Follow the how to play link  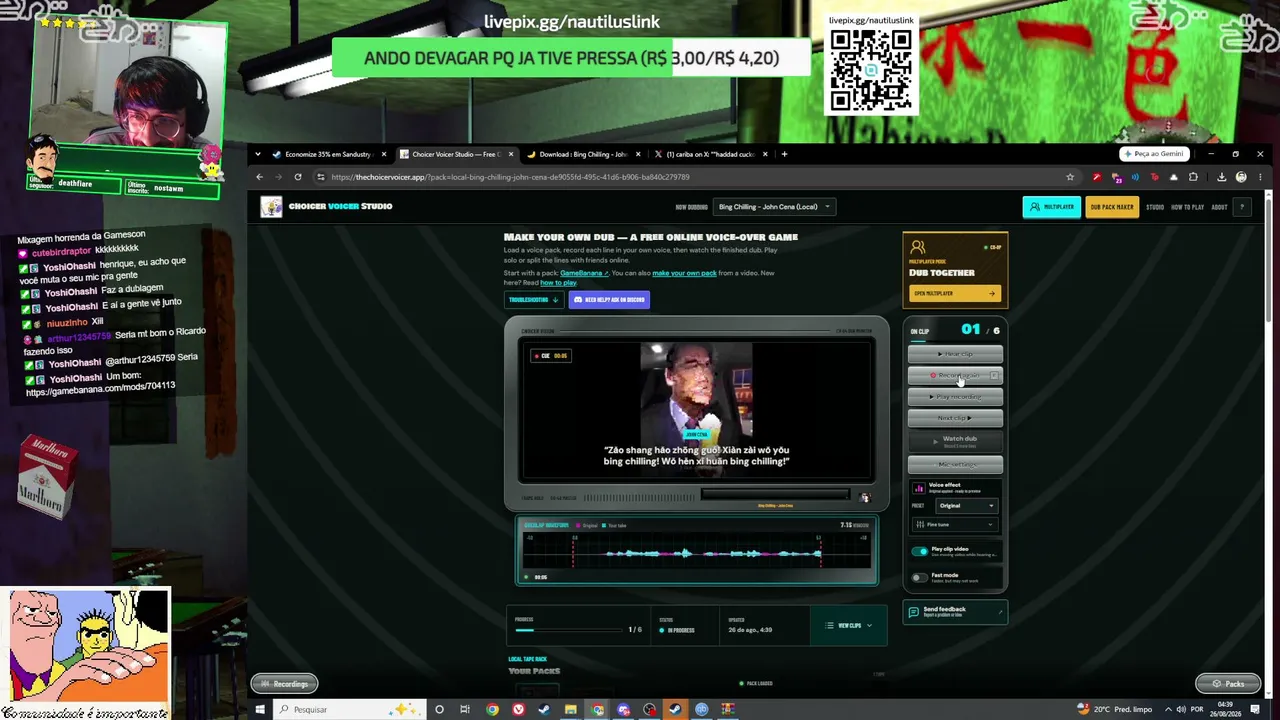coord(558,283)
